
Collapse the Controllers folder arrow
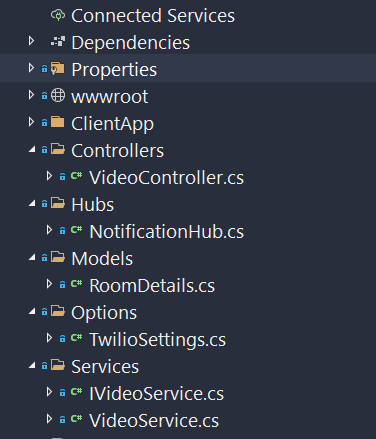coord(32,149)
